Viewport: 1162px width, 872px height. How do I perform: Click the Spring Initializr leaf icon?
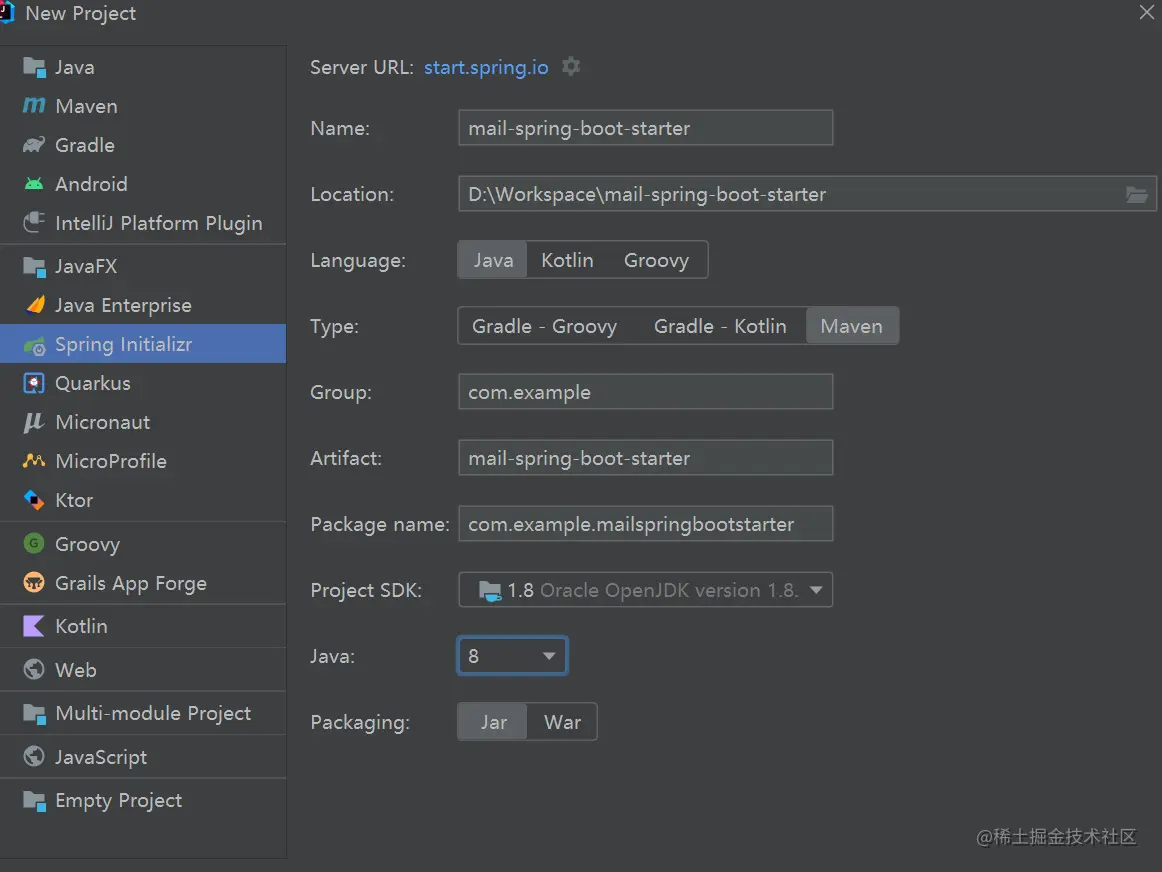(x=34, y=345)
